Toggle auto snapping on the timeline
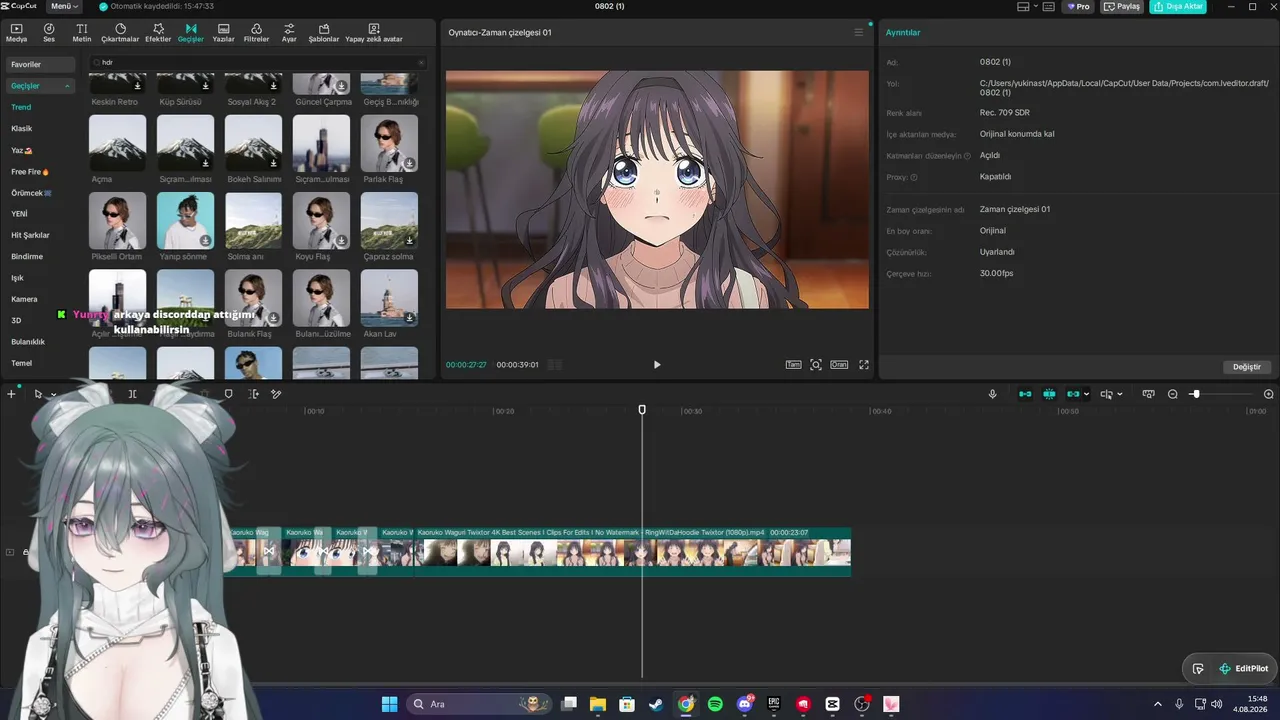 tap(1049, 394)
